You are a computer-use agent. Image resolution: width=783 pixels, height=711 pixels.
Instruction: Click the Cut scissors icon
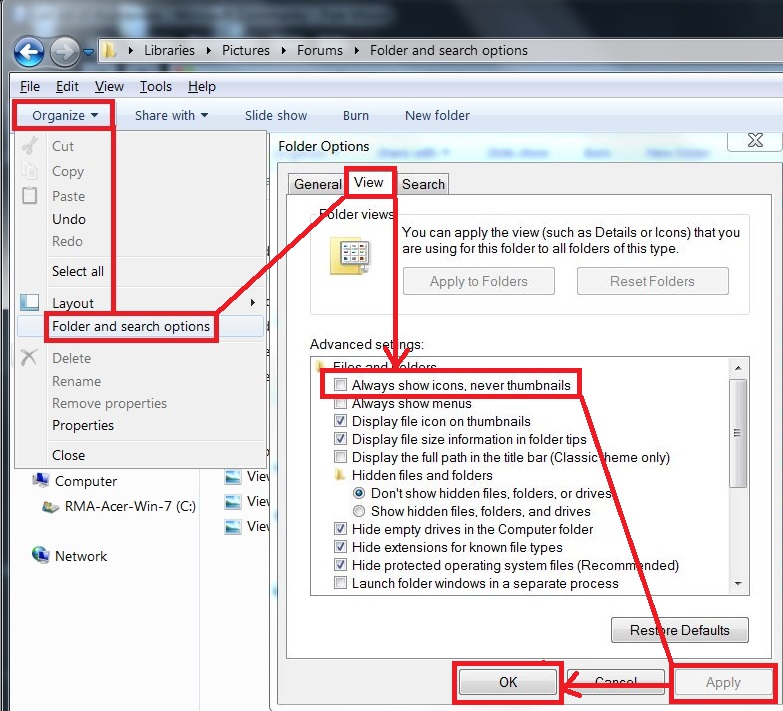(x=30, y=146)
